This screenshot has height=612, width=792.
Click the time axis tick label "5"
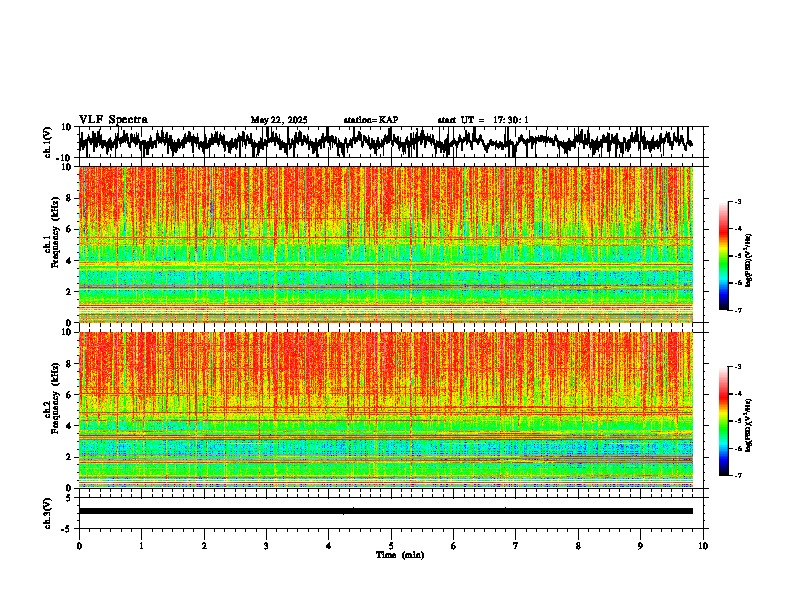click(391, 546)
